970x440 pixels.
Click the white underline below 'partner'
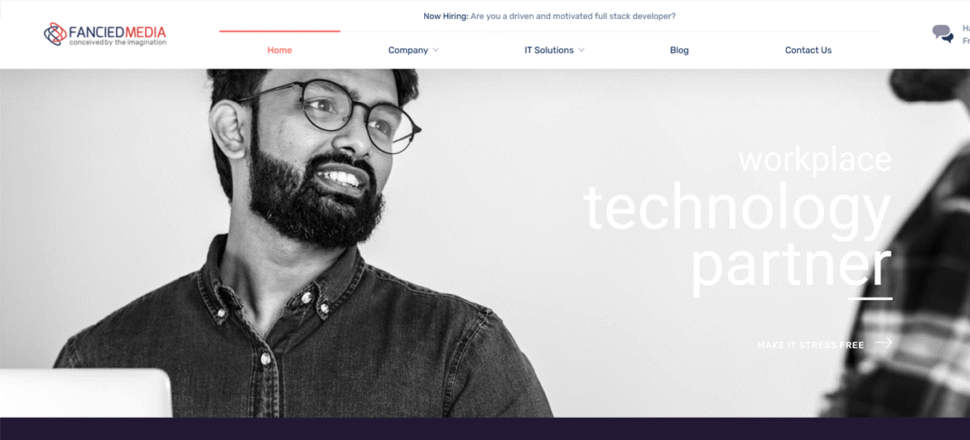(870, 299)
